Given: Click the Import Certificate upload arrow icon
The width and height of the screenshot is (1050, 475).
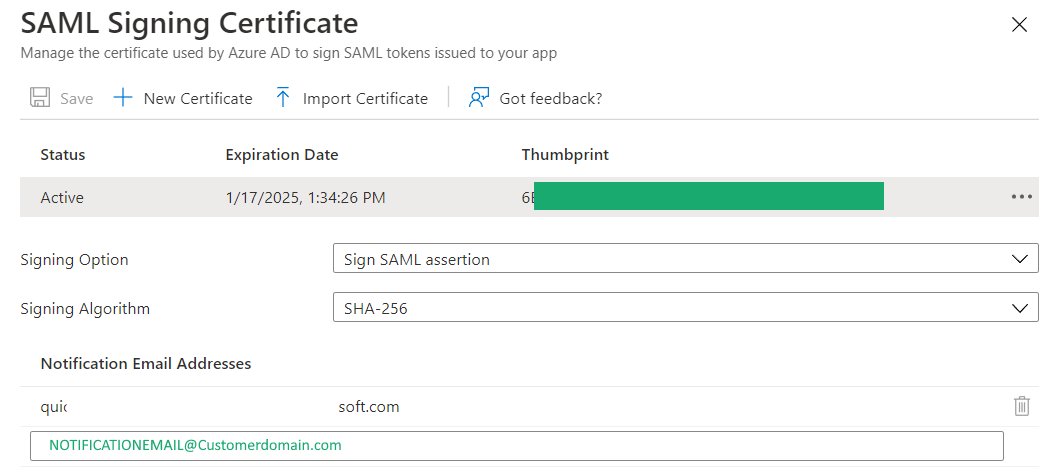Looking at the screenshot, I should click(283, 98).
